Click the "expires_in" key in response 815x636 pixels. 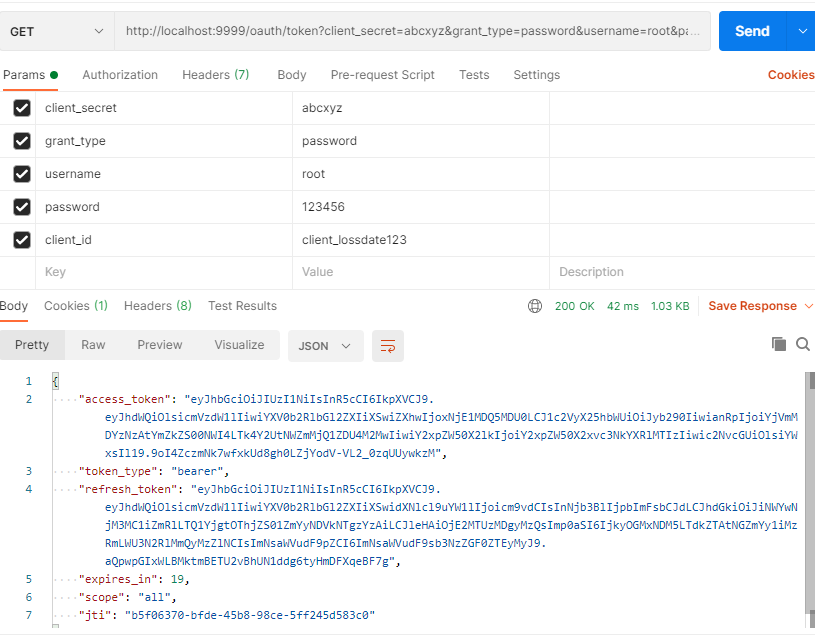(x=118, y=579)
